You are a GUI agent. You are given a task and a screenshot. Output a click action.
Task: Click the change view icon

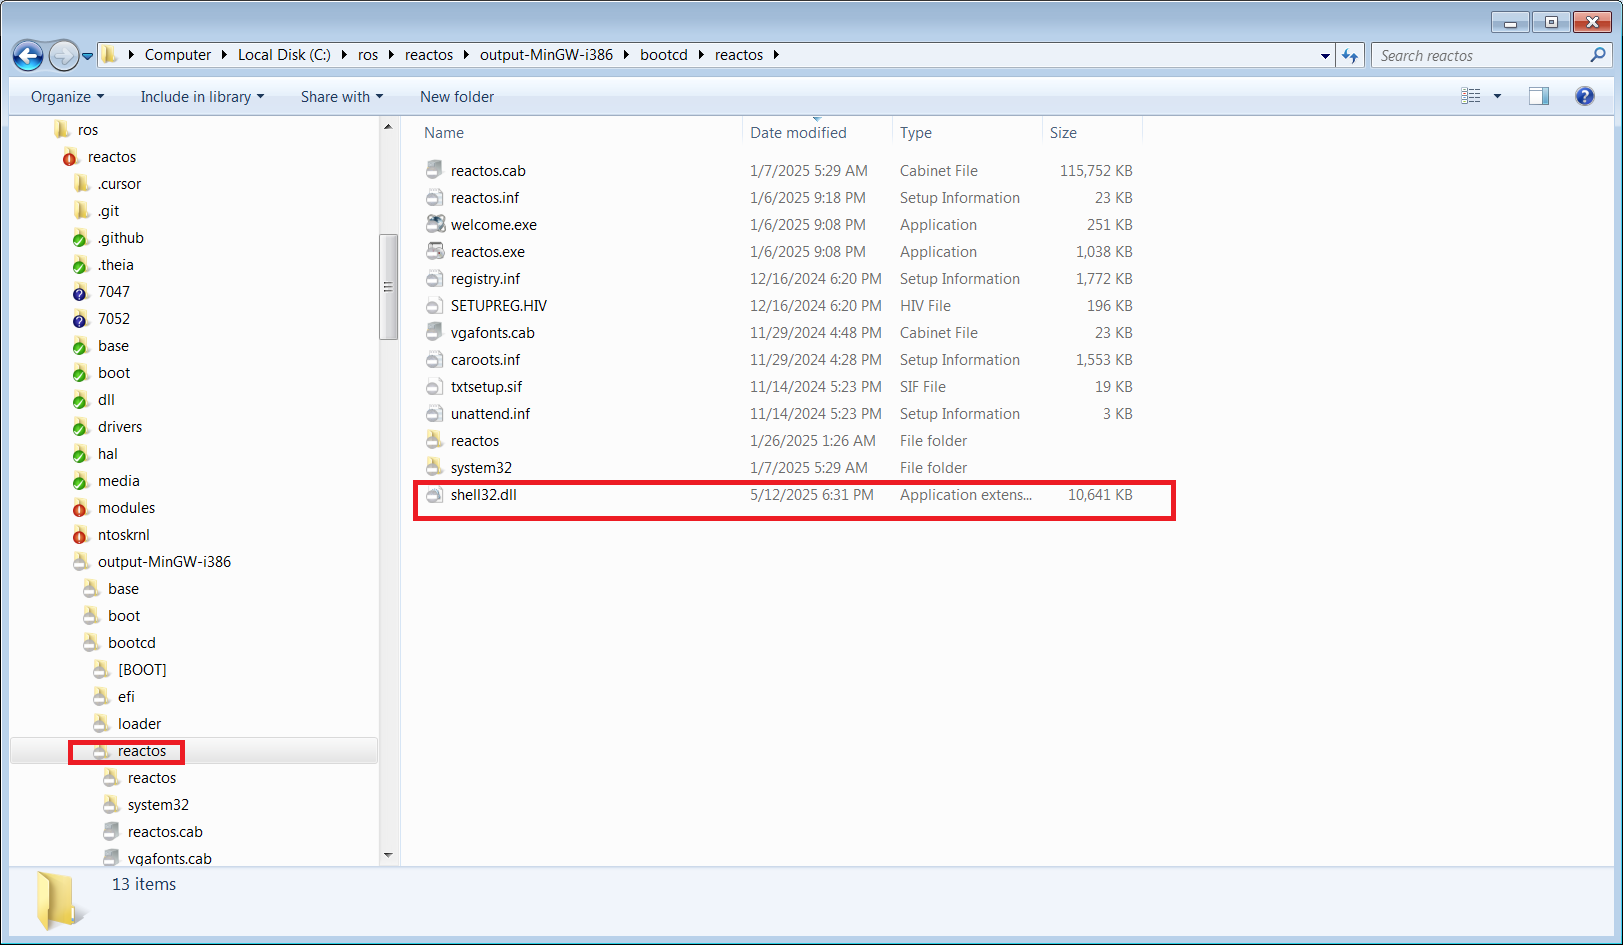click(1471, 96)
